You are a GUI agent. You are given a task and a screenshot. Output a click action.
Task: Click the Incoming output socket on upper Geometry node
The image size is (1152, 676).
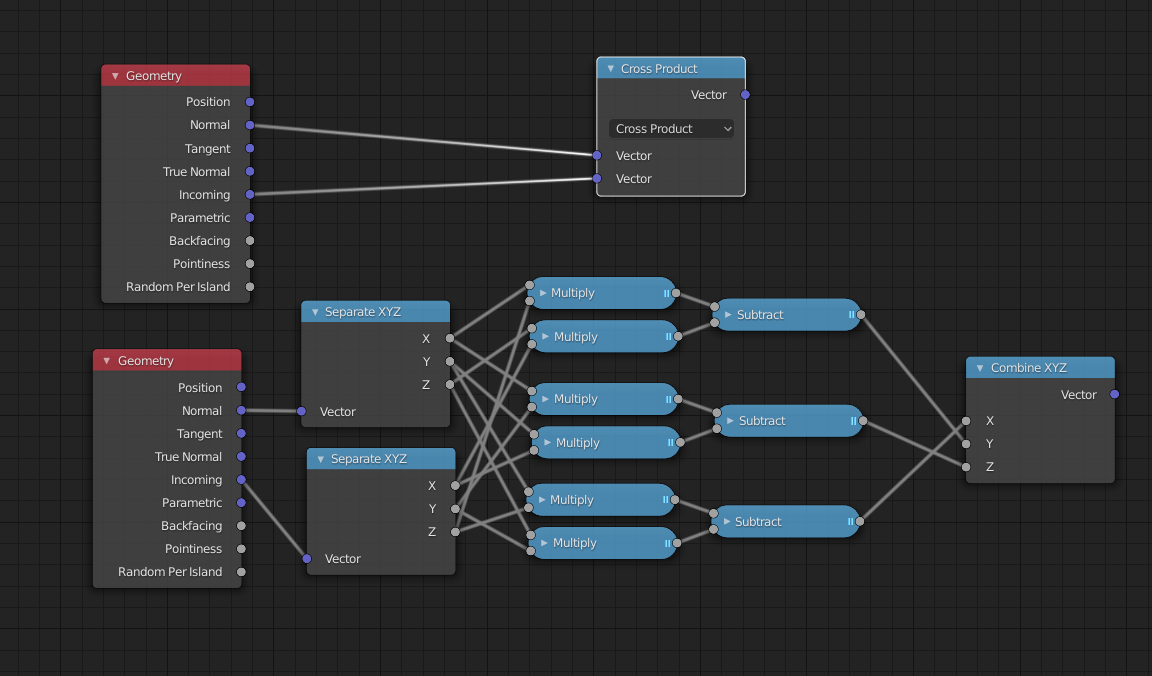[x=250, y=194]
